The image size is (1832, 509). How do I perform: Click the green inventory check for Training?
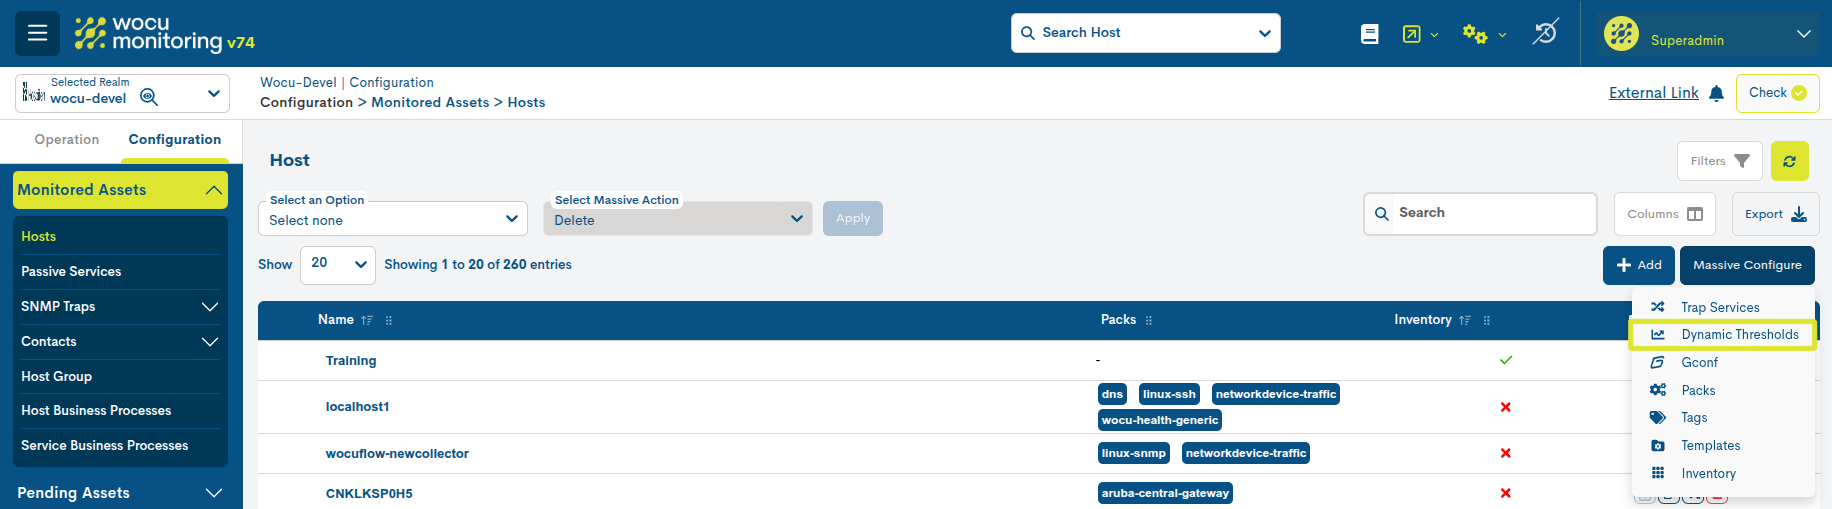point(1506,360)
